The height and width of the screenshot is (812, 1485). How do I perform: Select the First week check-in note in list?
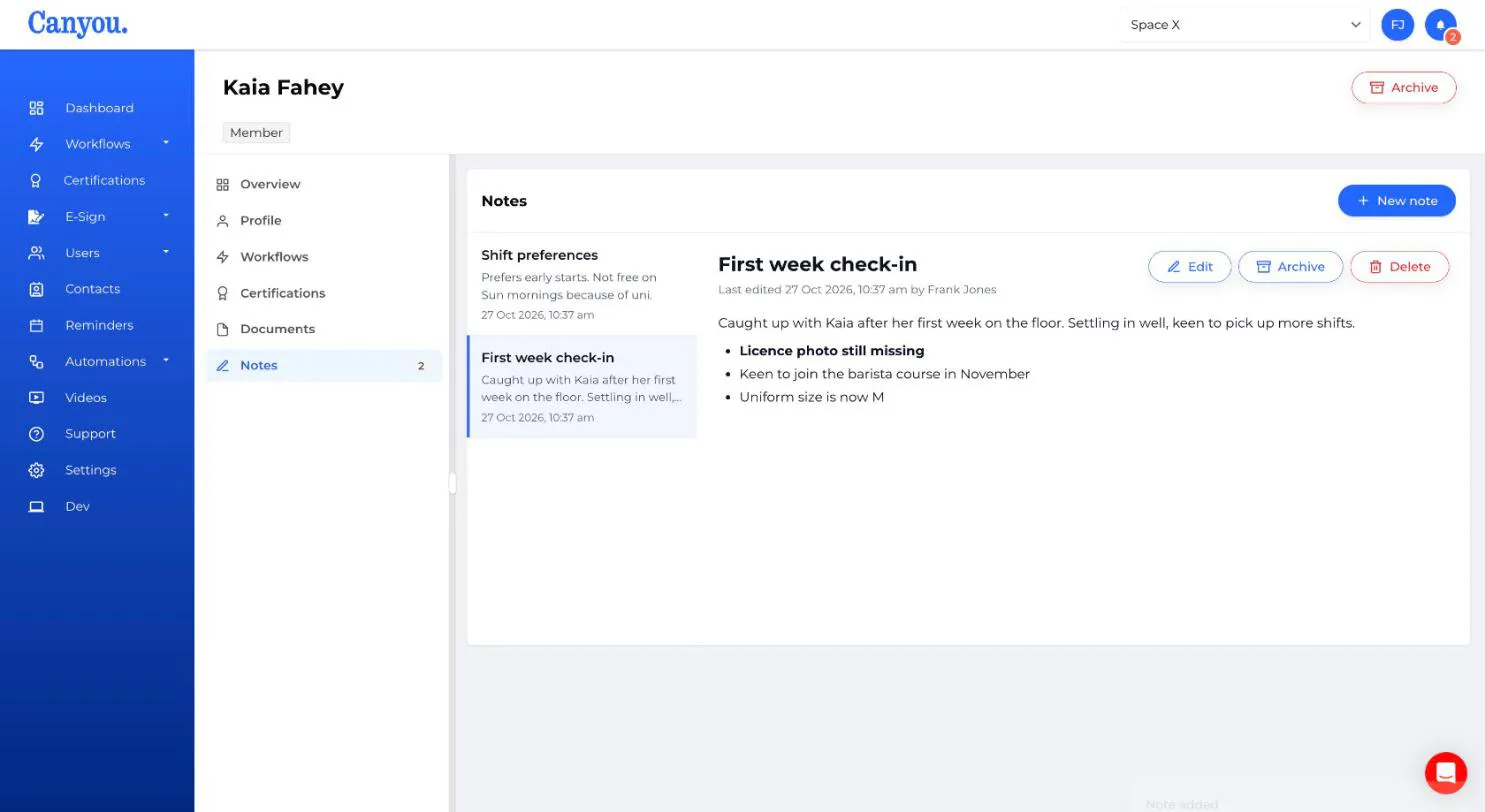[x=582, y=387]
